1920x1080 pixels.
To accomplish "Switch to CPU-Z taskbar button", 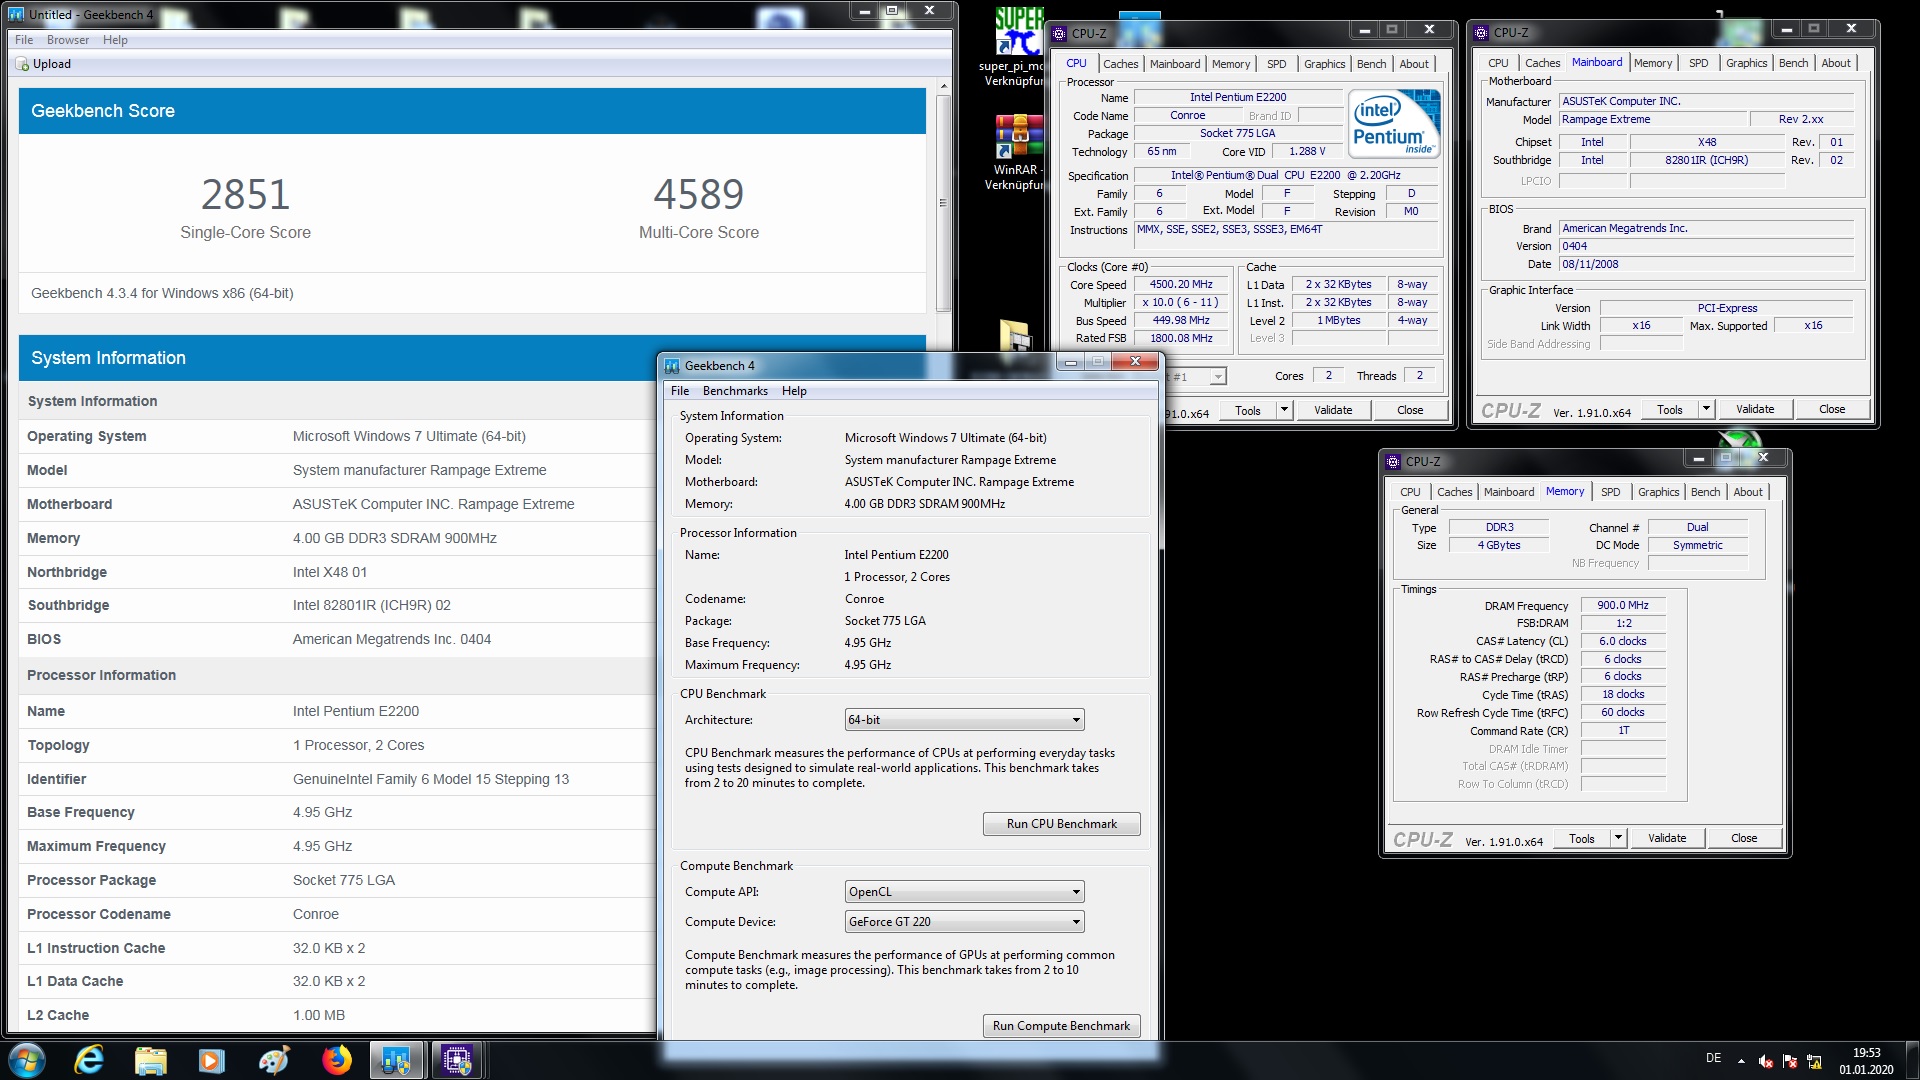I will (x=458, y=1060).
